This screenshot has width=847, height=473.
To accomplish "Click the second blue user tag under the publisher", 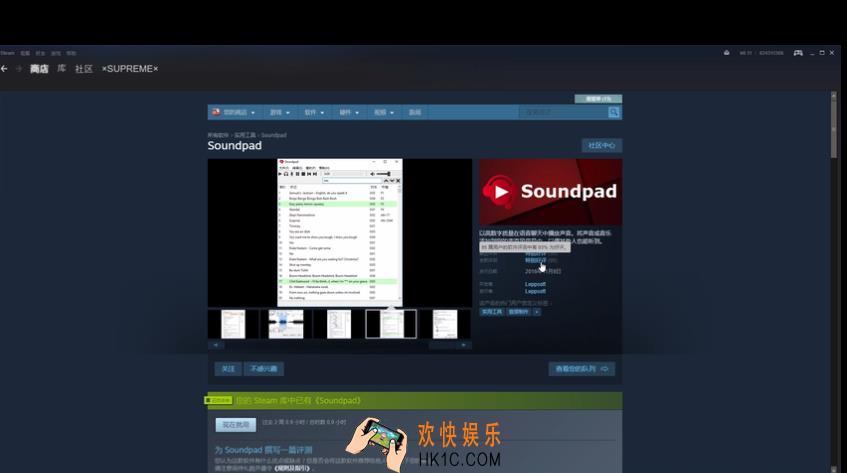I will [x=519, y=312].
